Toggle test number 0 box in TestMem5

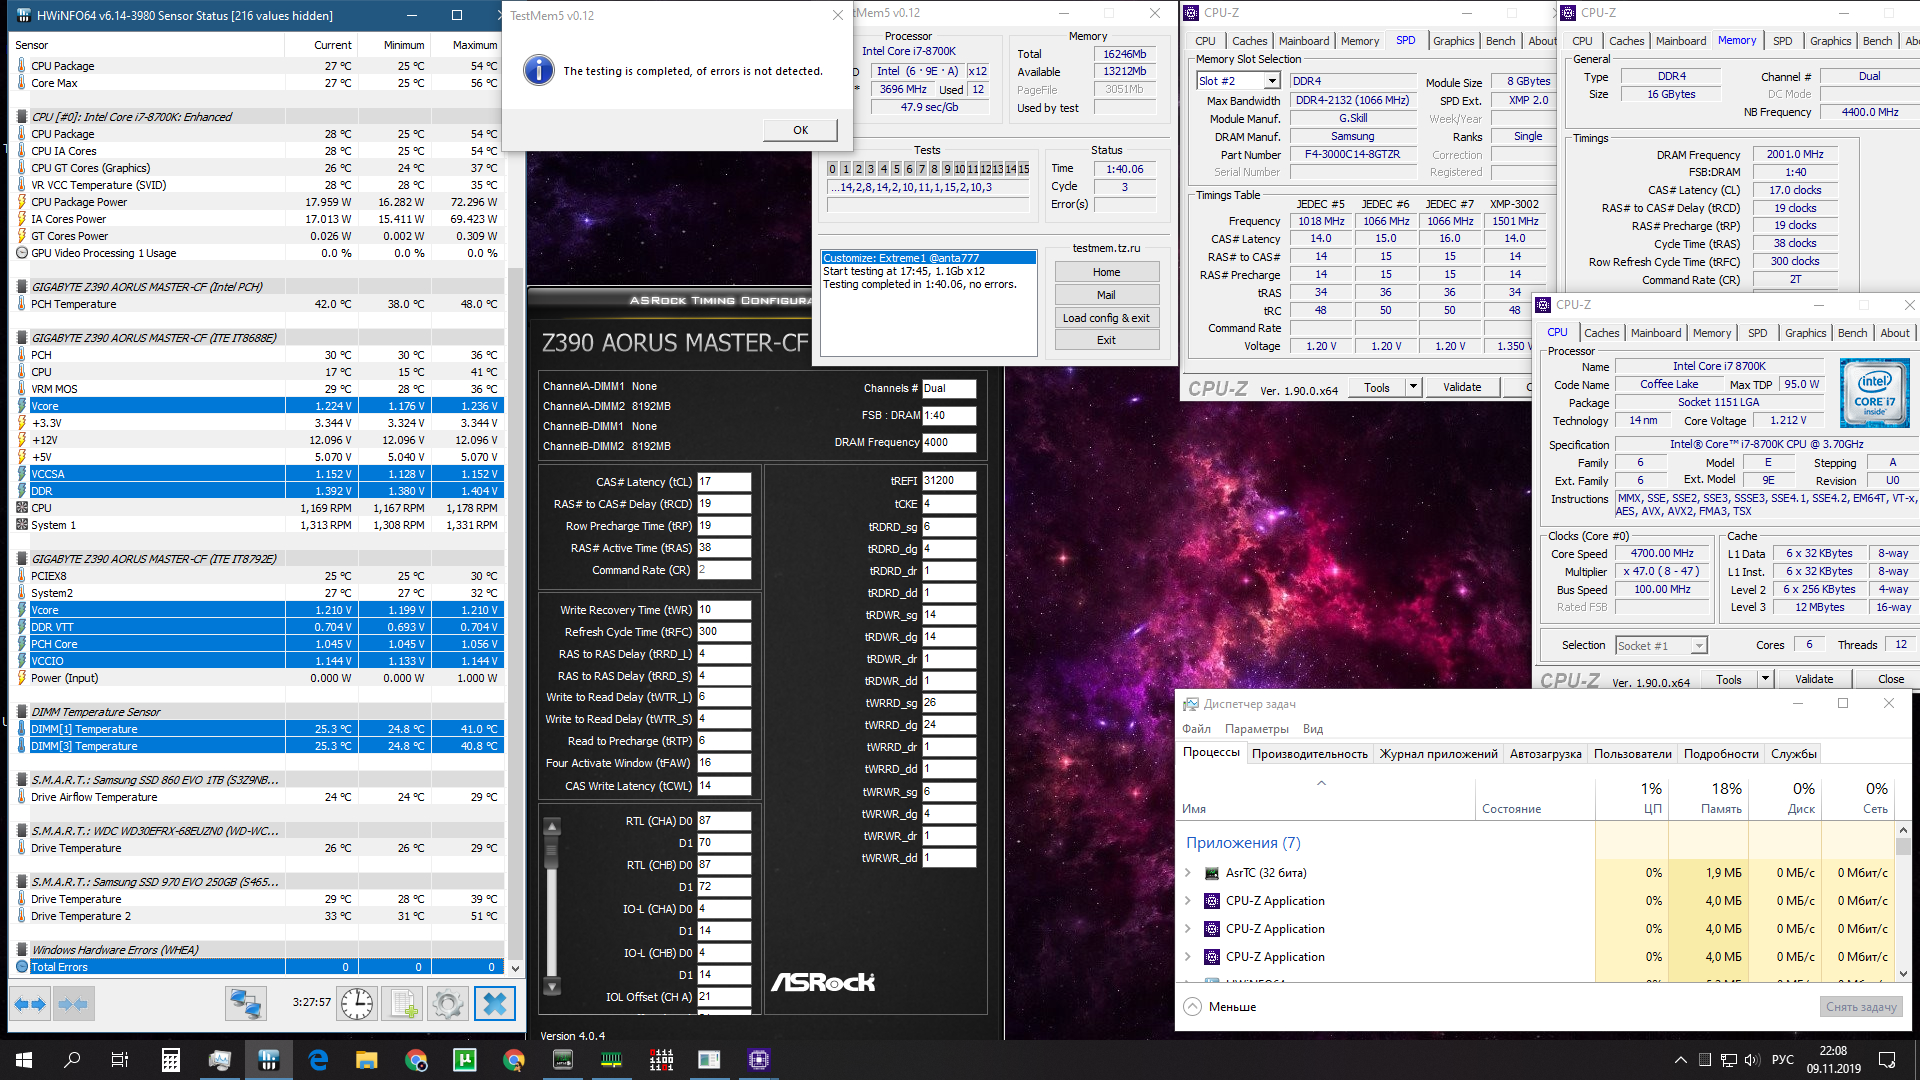832,169
